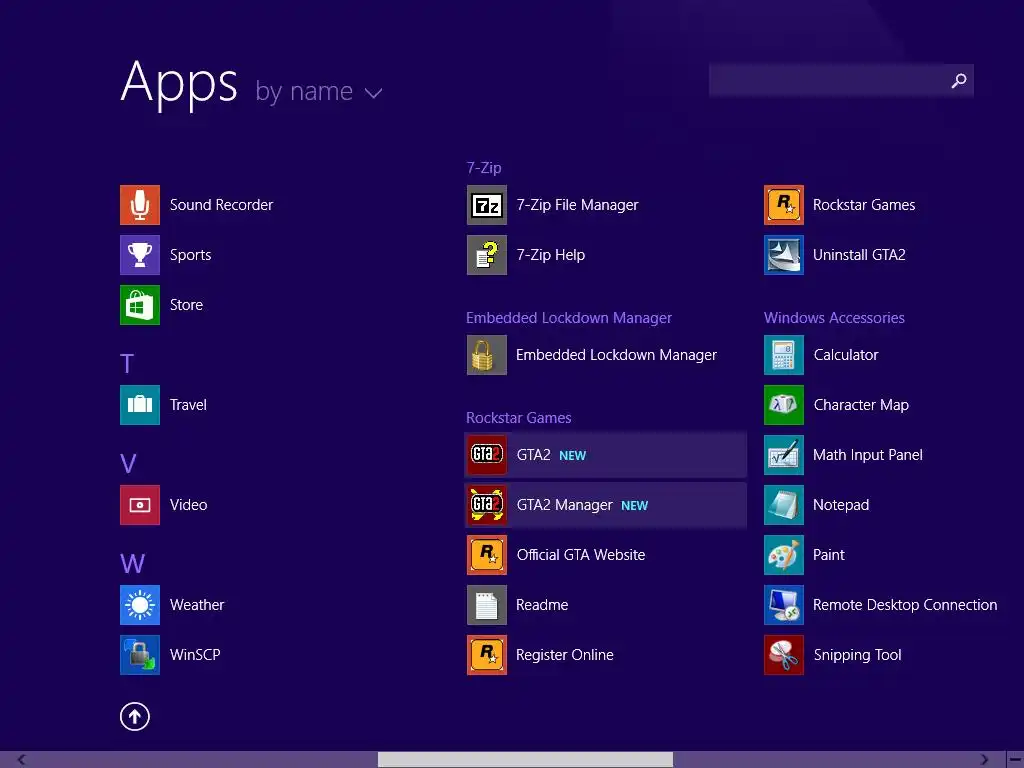Open the Weather sun icon
This screenshot has height=768, width=1024.
[140, 605]
